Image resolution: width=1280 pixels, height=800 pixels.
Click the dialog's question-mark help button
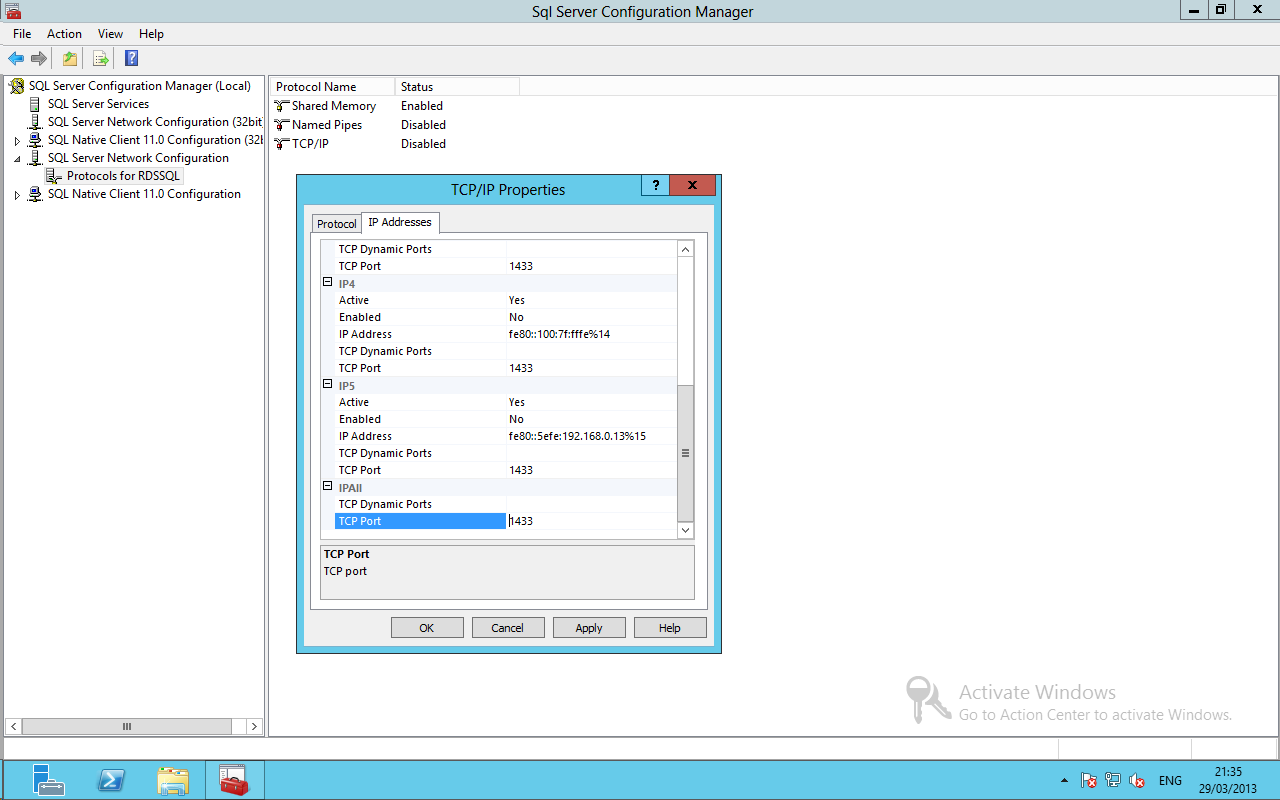coord(655,185)
